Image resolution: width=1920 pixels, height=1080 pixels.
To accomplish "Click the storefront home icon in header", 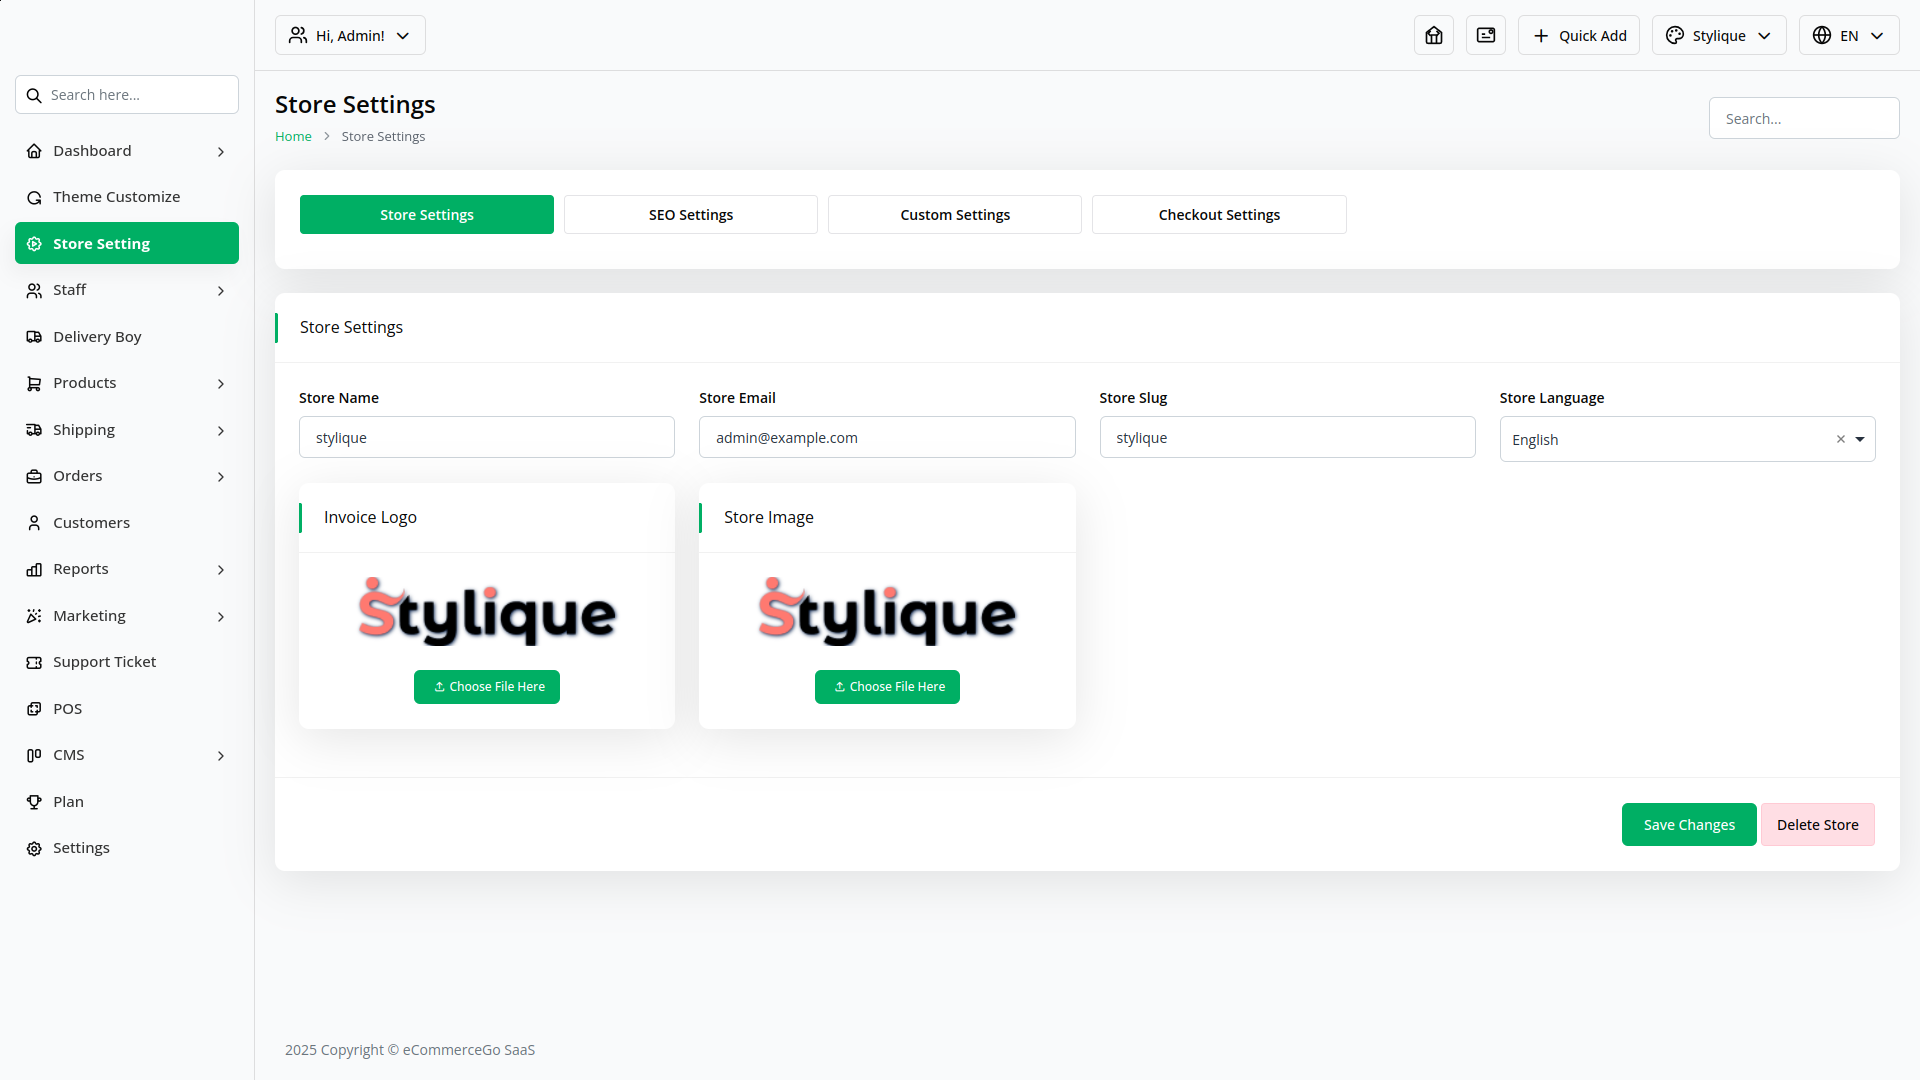I will click(1433, 35).
